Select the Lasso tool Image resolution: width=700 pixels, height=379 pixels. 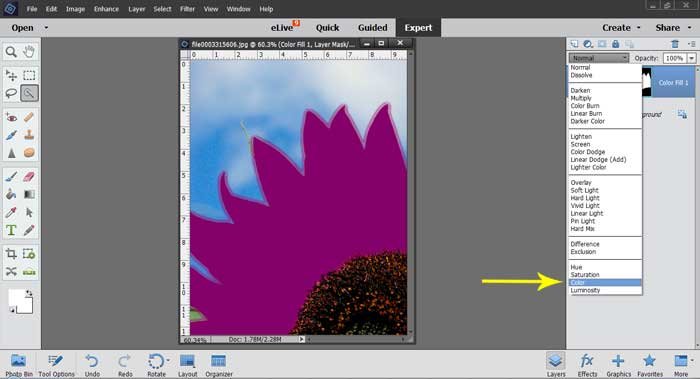tap(11, 93)
